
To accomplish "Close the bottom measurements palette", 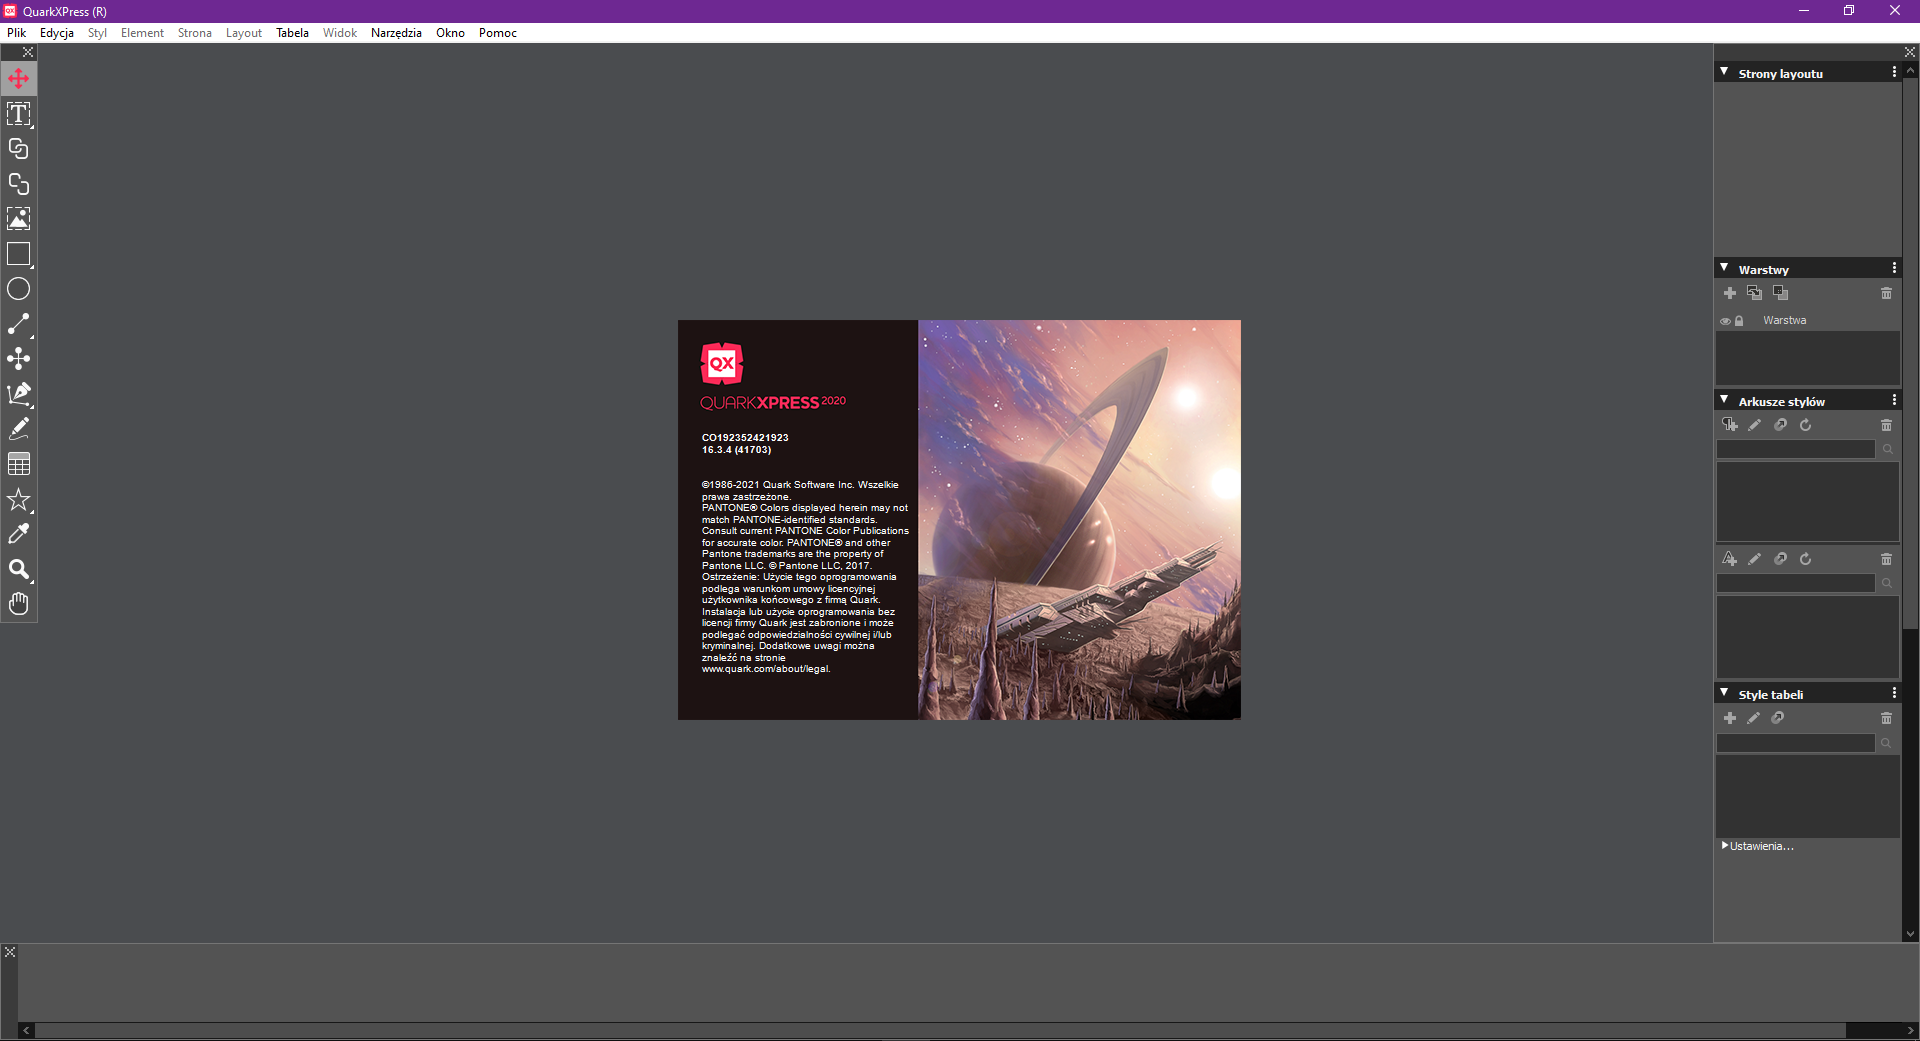I will (x=10, y=952).
